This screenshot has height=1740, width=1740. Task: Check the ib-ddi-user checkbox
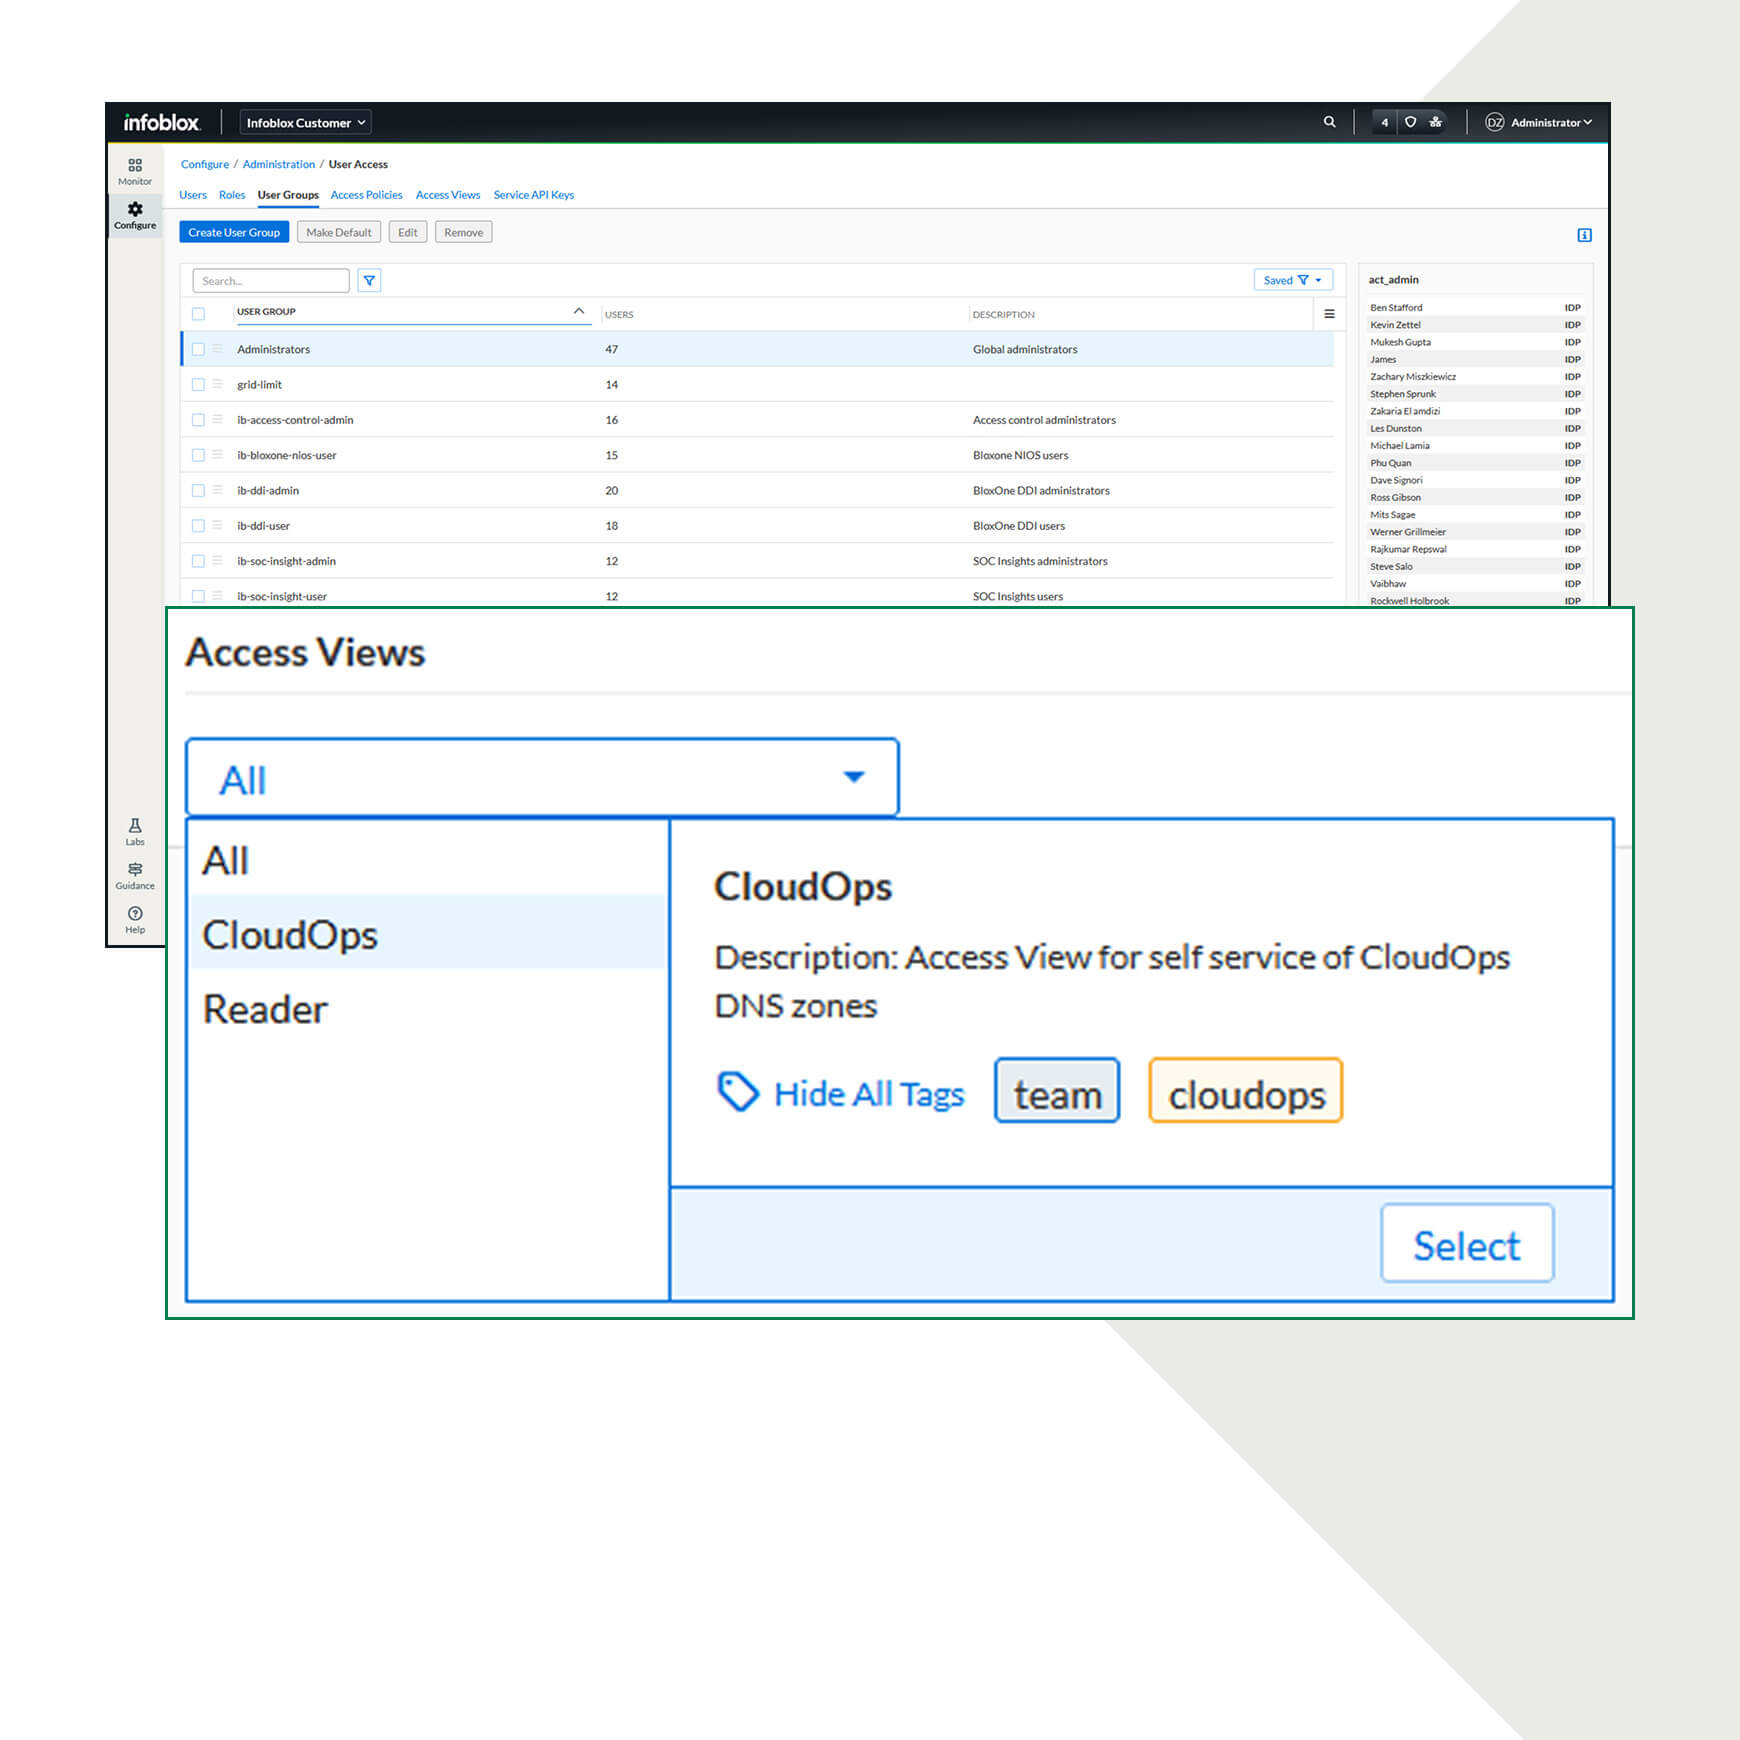point(198,525)
